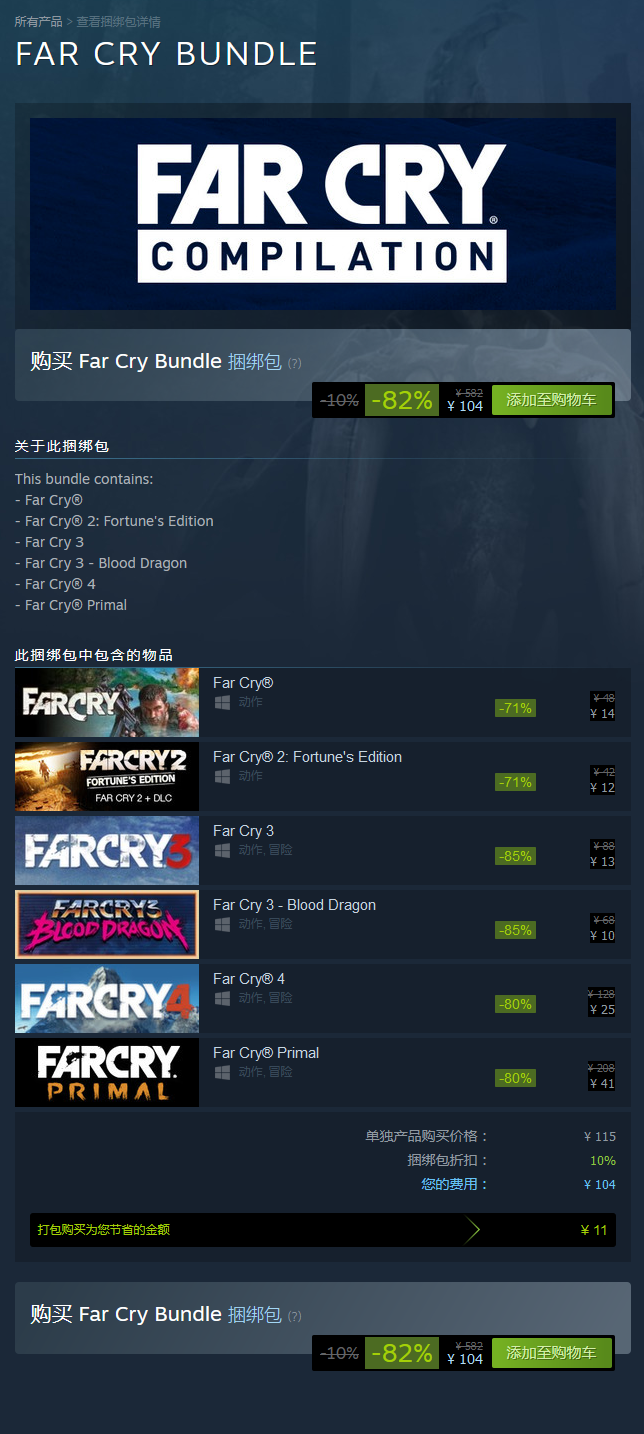Viewport: 644px width, 1434px height.
Task: Open the Far Cry 2 Fortune's Edition thumbnail
Action: [x=107, y=776]
